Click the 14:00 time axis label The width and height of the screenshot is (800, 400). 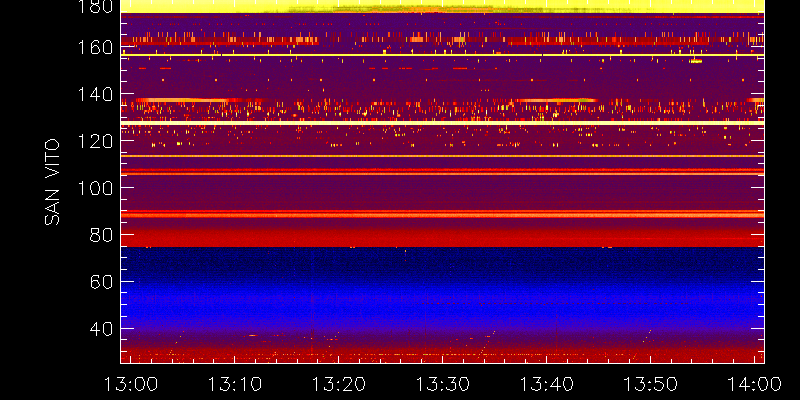coord(754,384)
